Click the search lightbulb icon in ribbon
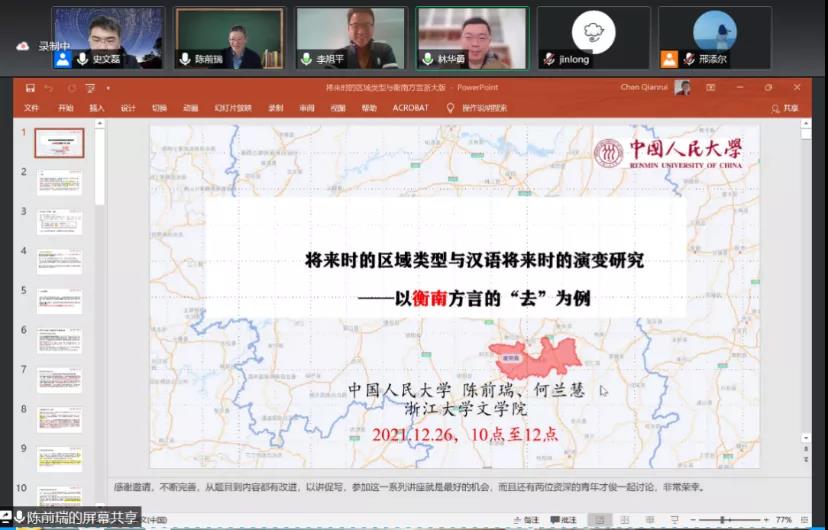Image resolution: width=828 pixels, height=530 pixels. pyautogui.click(x=450, y=108)
